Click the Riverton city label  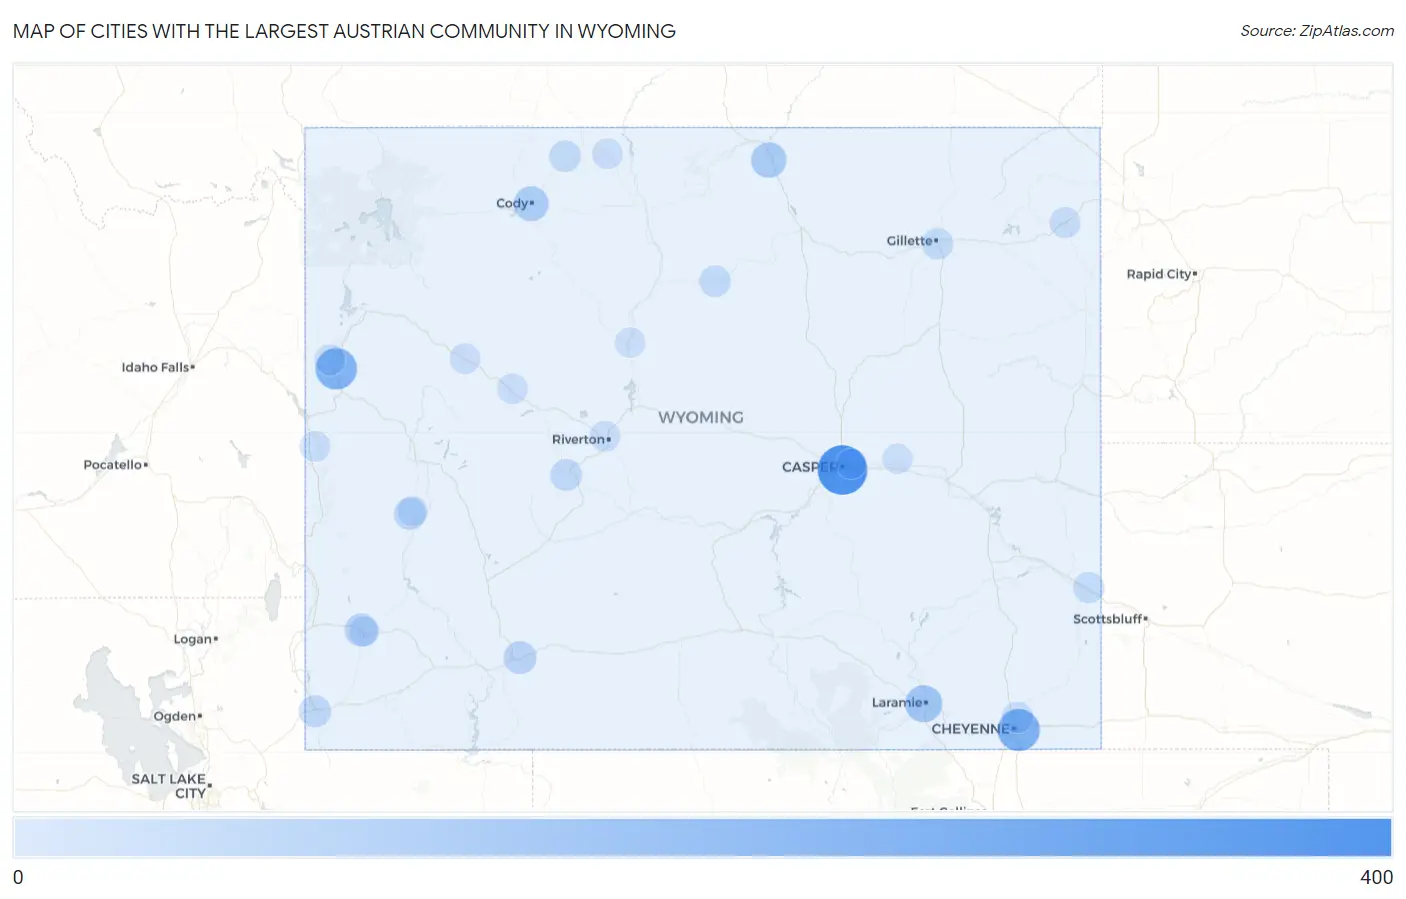(578, 439)
